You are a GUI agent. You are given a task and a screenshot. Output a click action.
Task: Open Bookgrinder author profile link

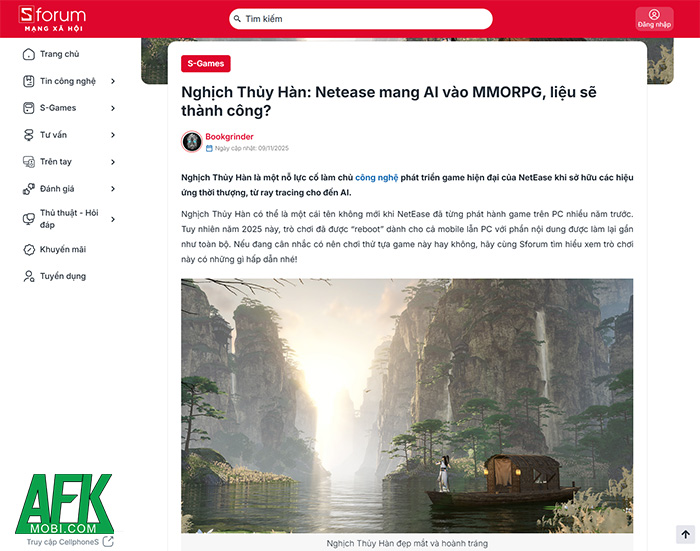pyautogui.click(x=229, y=137)
